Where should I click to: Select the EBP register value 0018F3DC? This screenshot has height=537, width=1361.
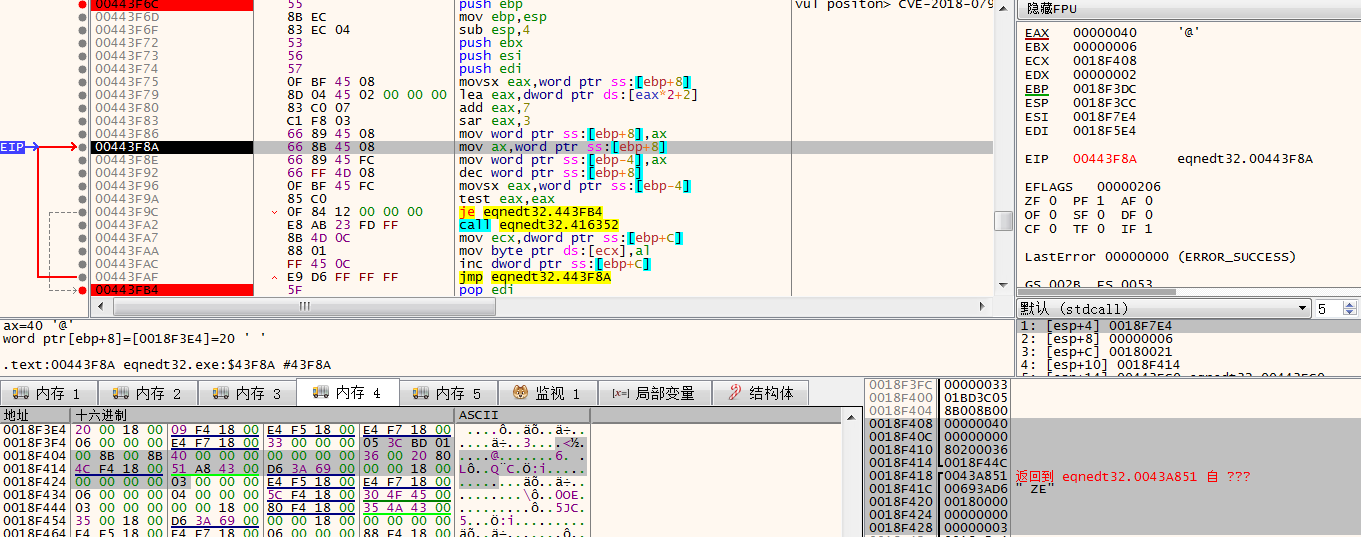[1104, 89]
